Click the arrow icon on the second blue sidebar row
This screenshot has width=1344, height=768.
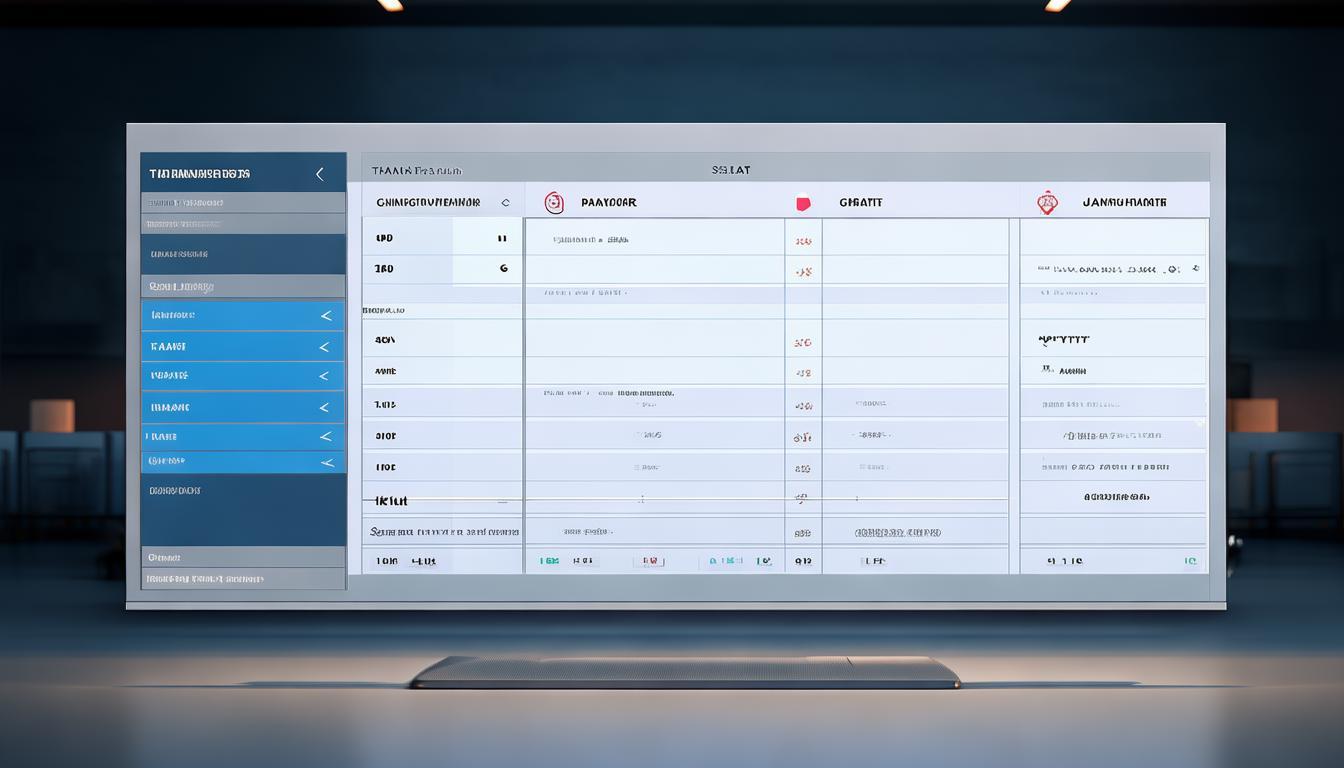[324, 347]
